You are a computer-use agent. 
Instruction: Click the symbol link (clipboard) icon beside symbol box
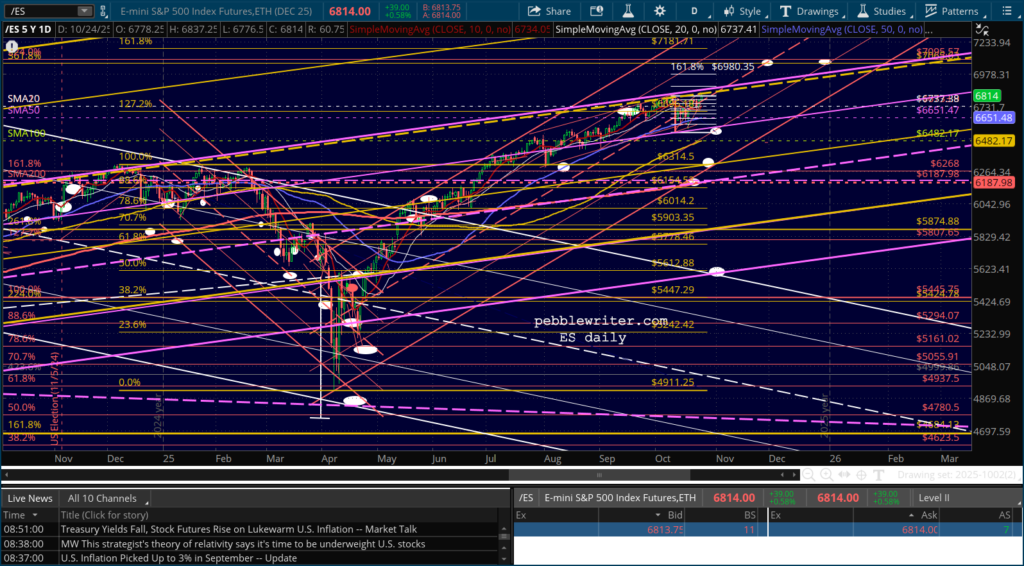pyautogui.click(x=104, y=11)
